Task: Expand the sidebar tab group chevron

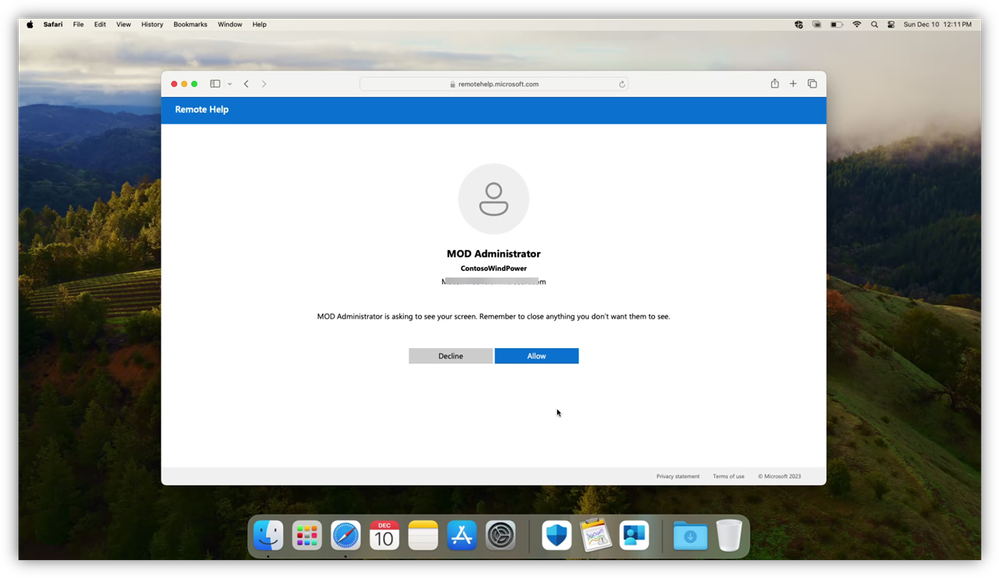Action: point(229,84)
